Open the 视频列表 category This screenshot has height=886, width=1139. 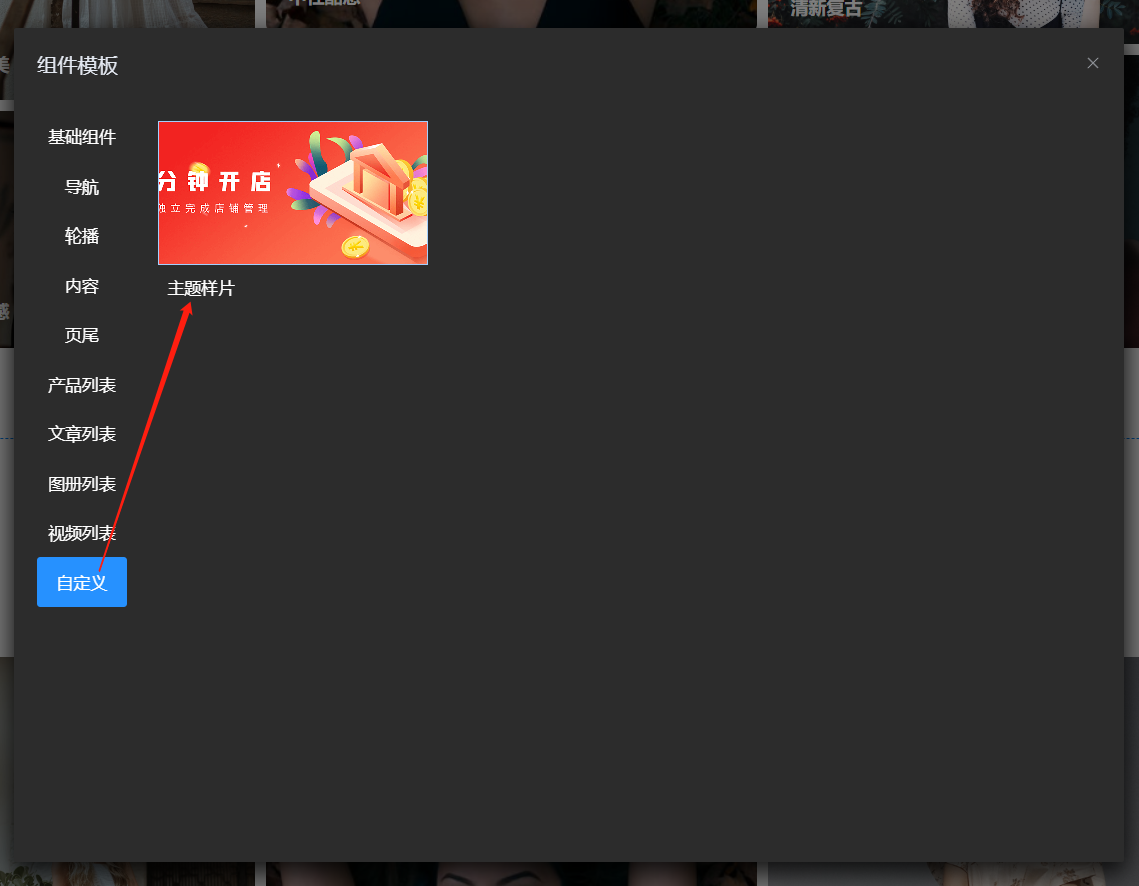click(x=81, y=533)
